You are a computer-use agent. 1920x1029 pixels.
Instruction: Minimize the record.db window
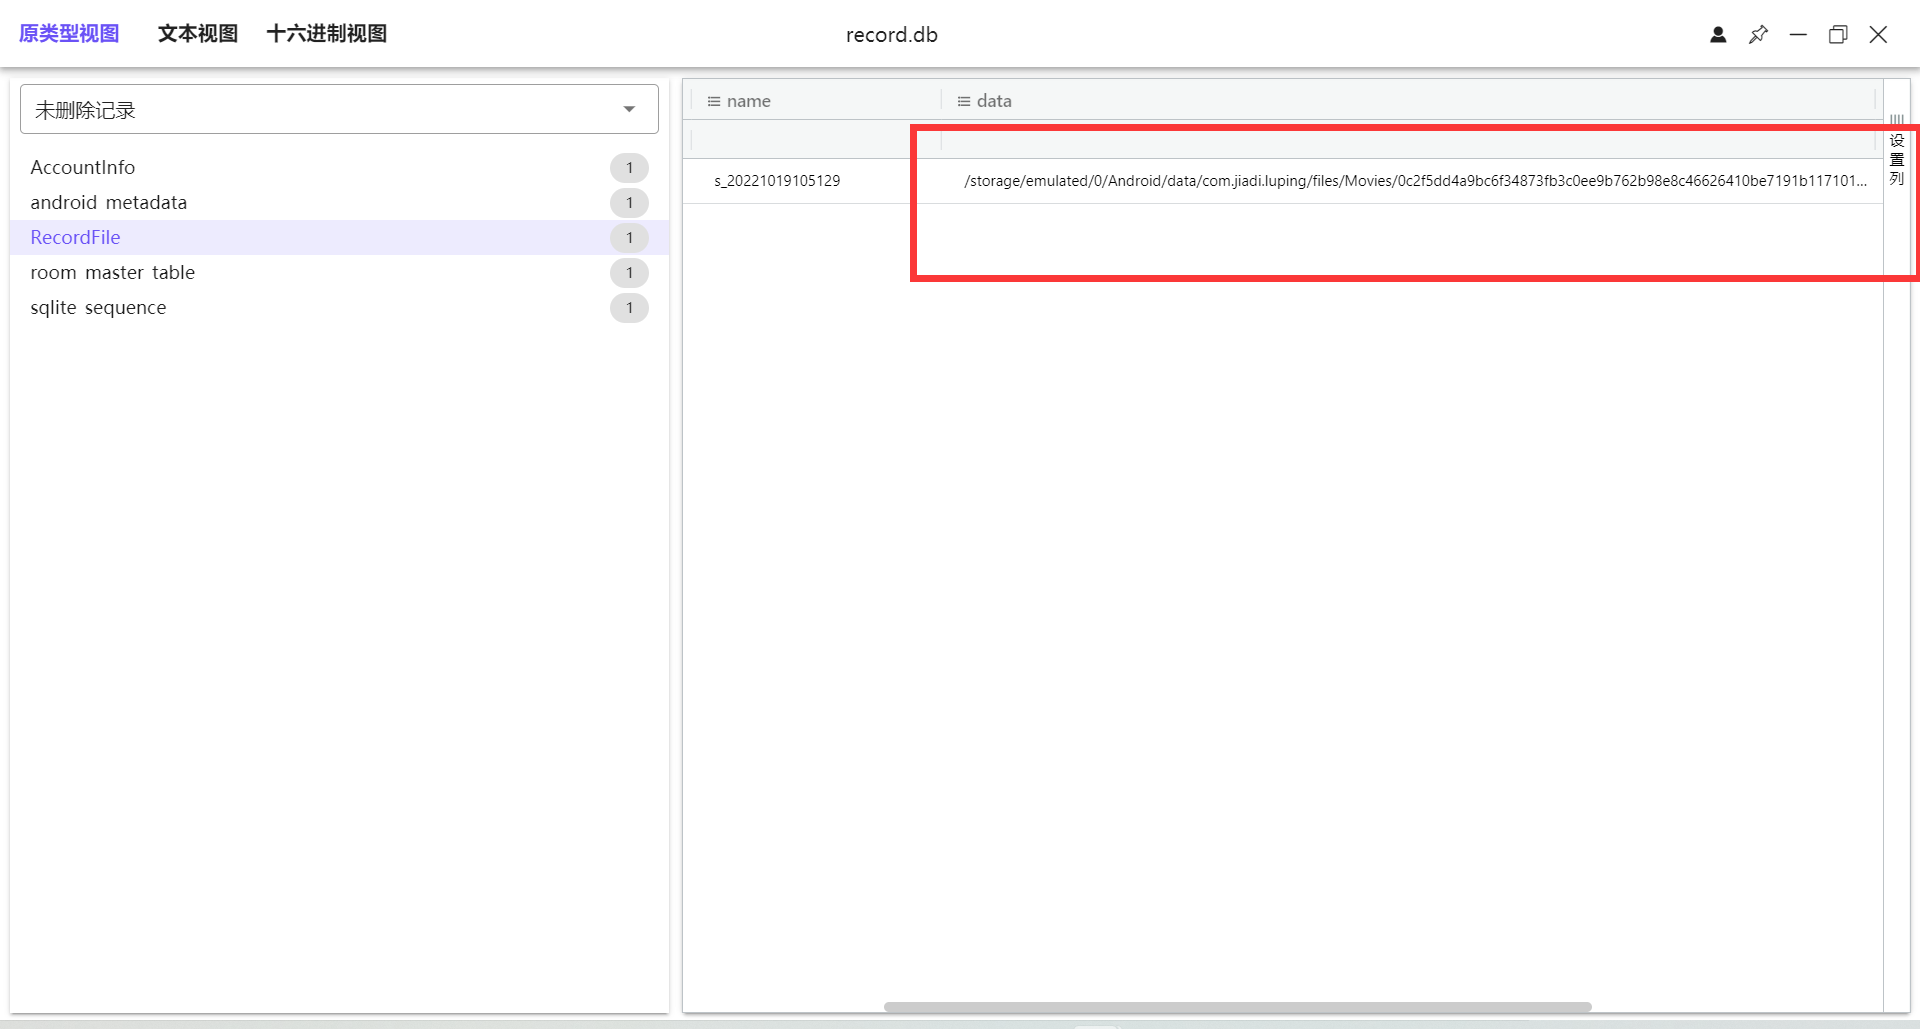[1798, 35]
